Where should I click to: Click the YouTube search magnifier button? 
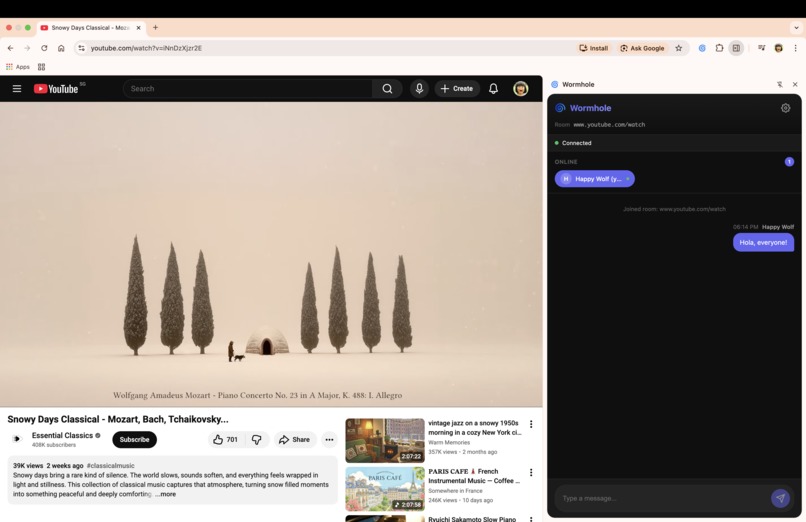[387, 89]
